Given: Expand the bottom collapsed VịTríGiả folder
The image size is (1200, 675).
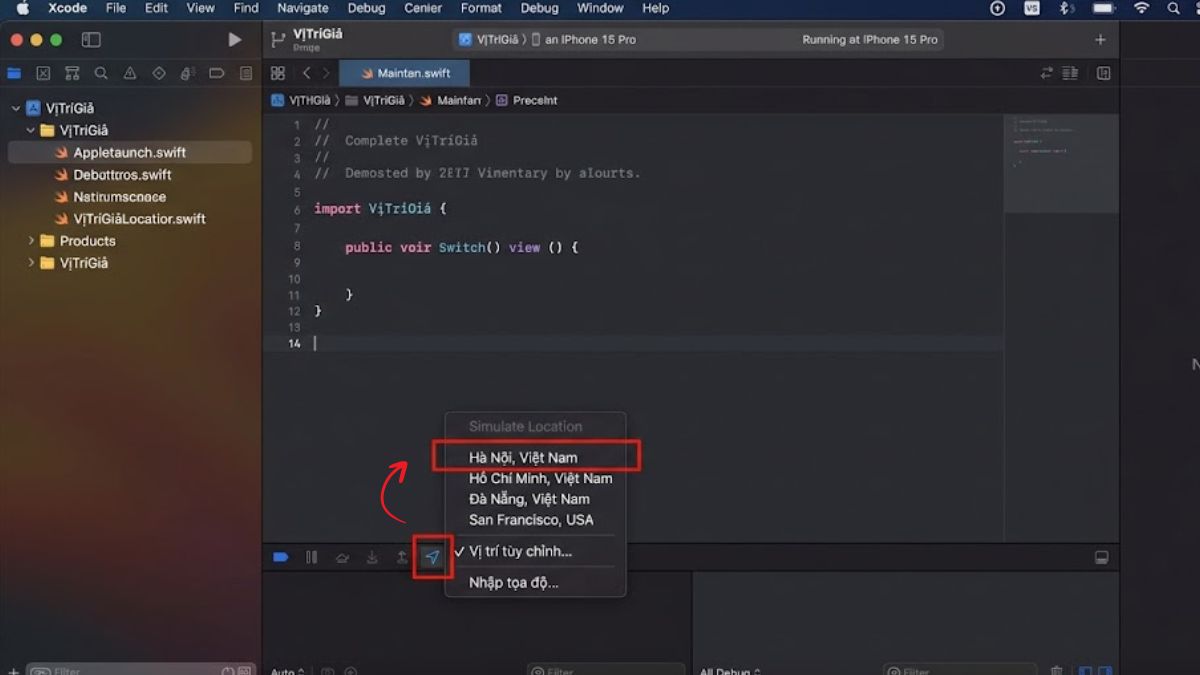Looking at the screenshot, I should click(x=31, y=263).
